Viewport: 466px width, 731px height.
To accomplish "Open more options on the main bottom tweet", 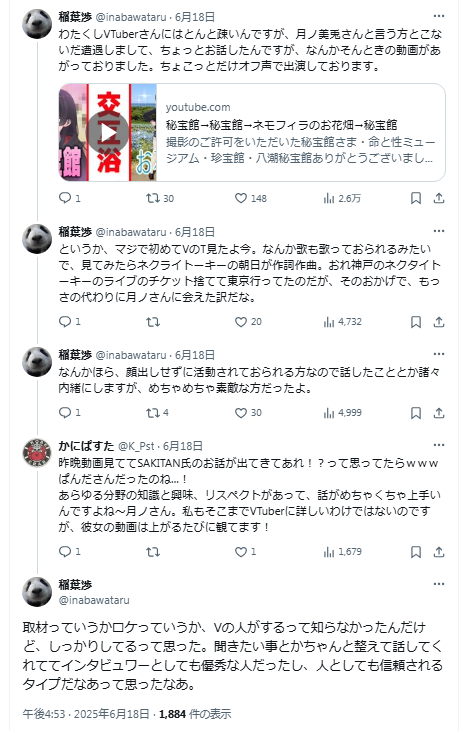I will tap(439, 584).
